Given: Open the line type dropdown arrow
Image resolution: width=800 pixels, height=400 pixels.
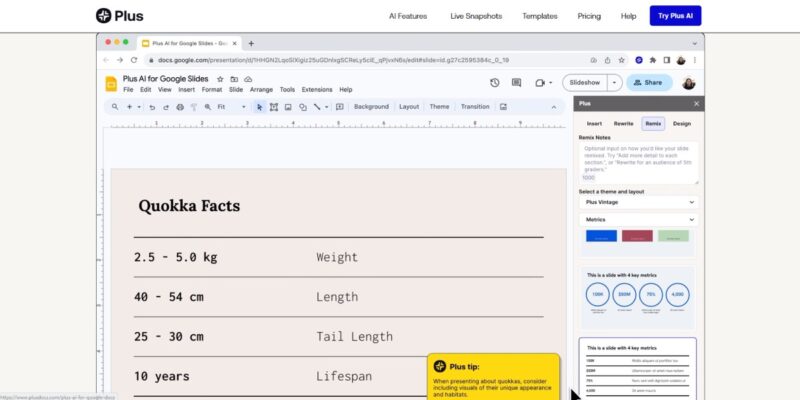Looking at the screenshot, I should tap(327, 107).
